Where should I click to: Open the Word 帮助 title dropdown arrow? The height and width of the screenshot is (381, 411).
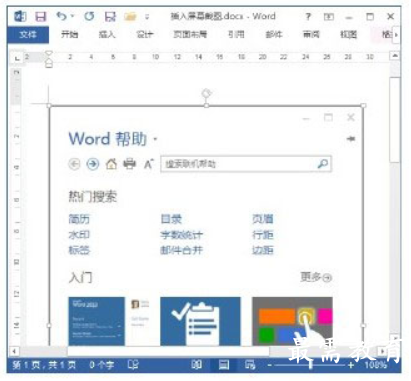click(155, 139)
